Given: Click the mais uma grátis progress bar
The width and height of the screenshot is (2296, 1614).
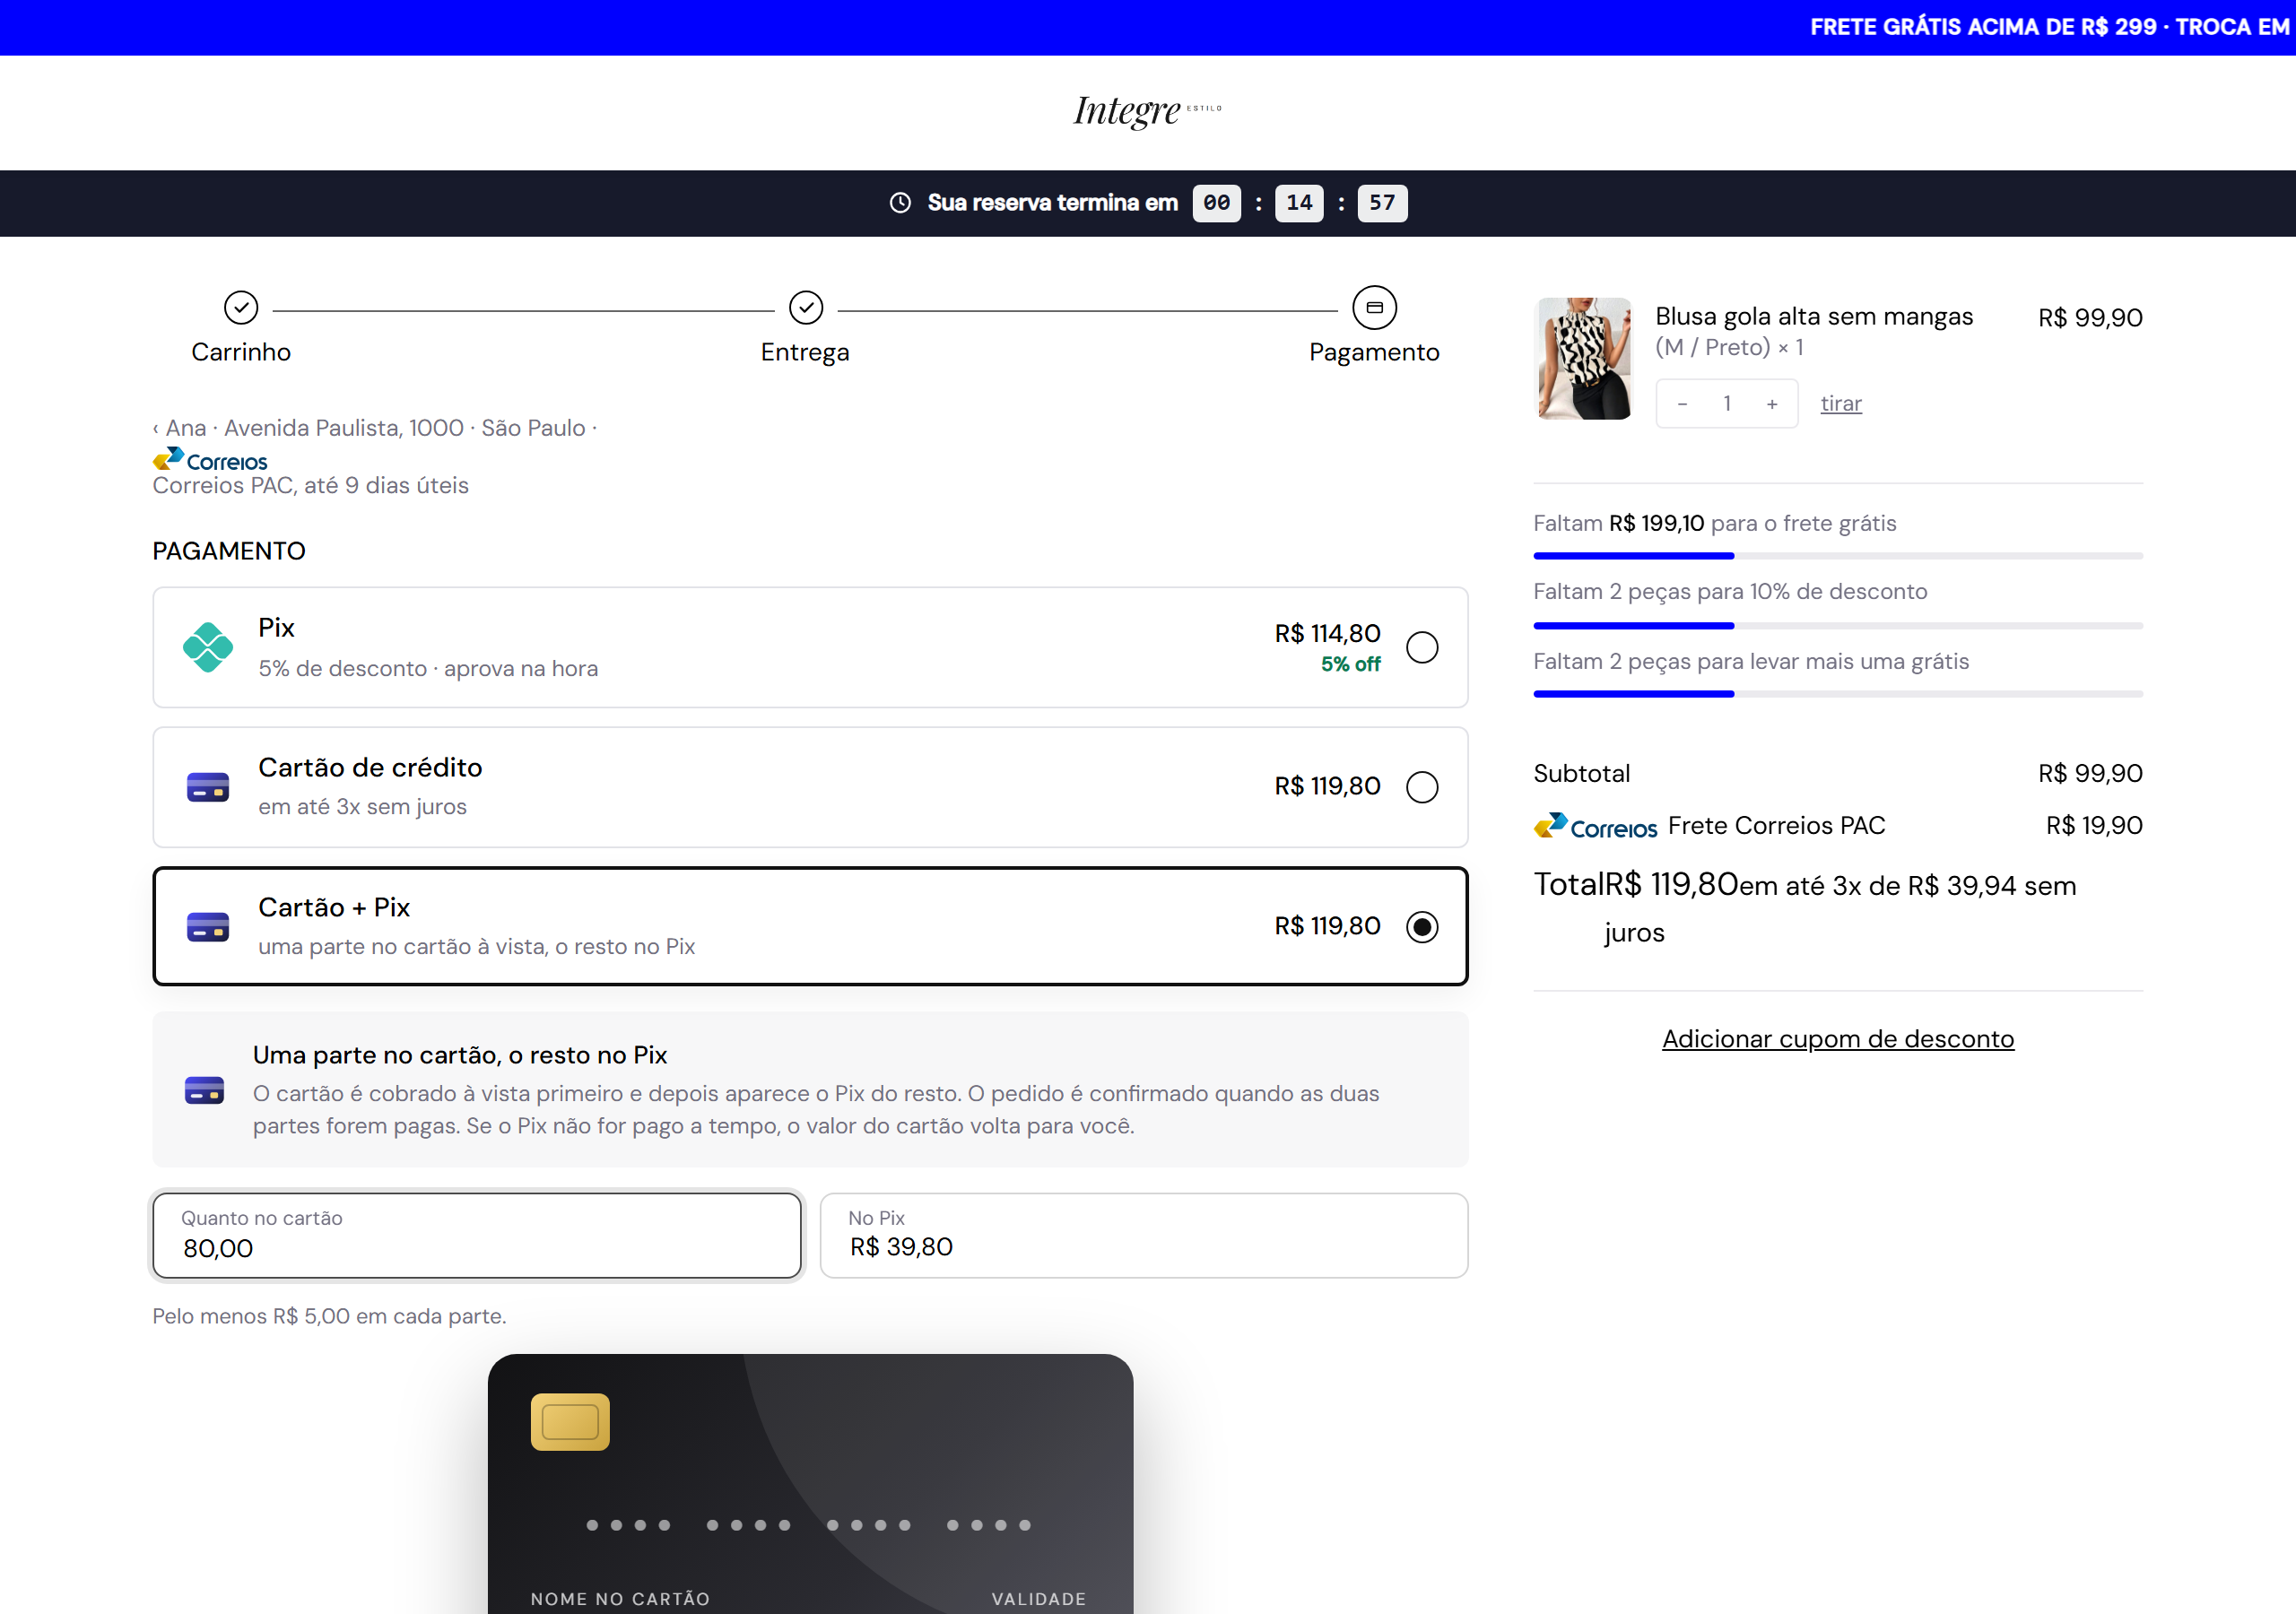Looking at the screenshot, I should [x=1838, y=694].
